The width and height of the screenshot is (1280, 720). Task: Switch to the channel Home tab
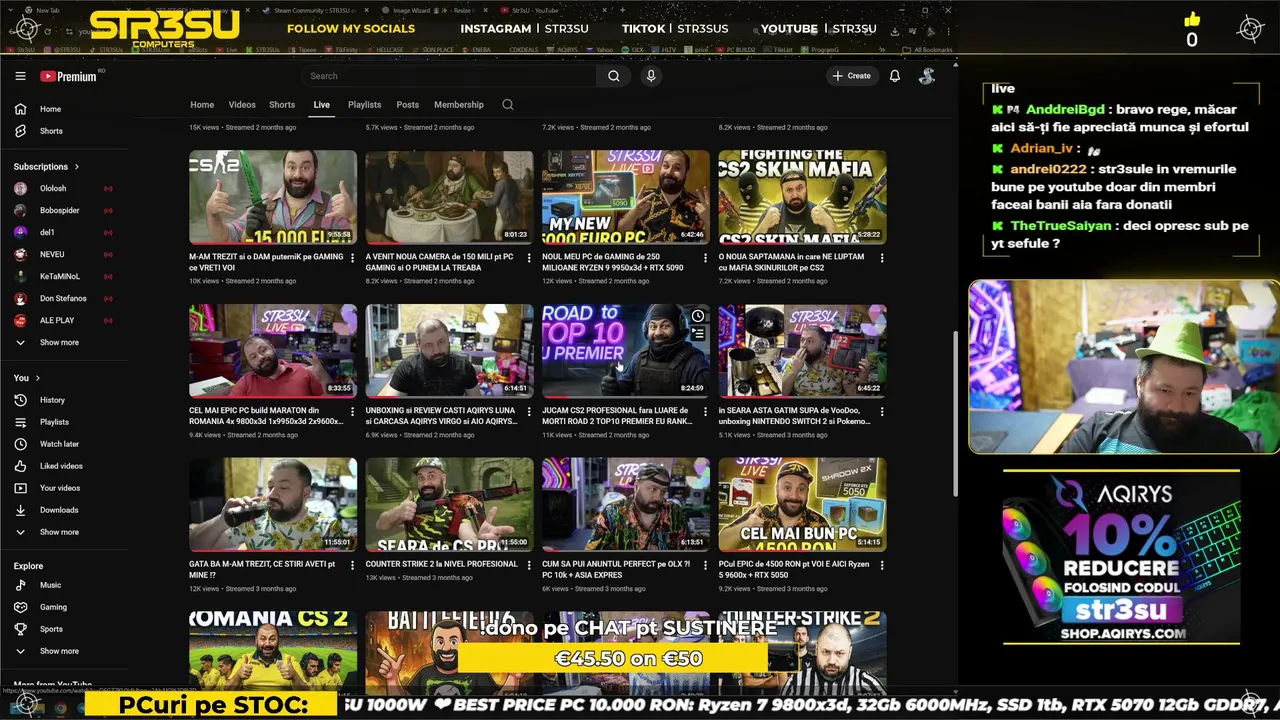(x=202, y=105)
